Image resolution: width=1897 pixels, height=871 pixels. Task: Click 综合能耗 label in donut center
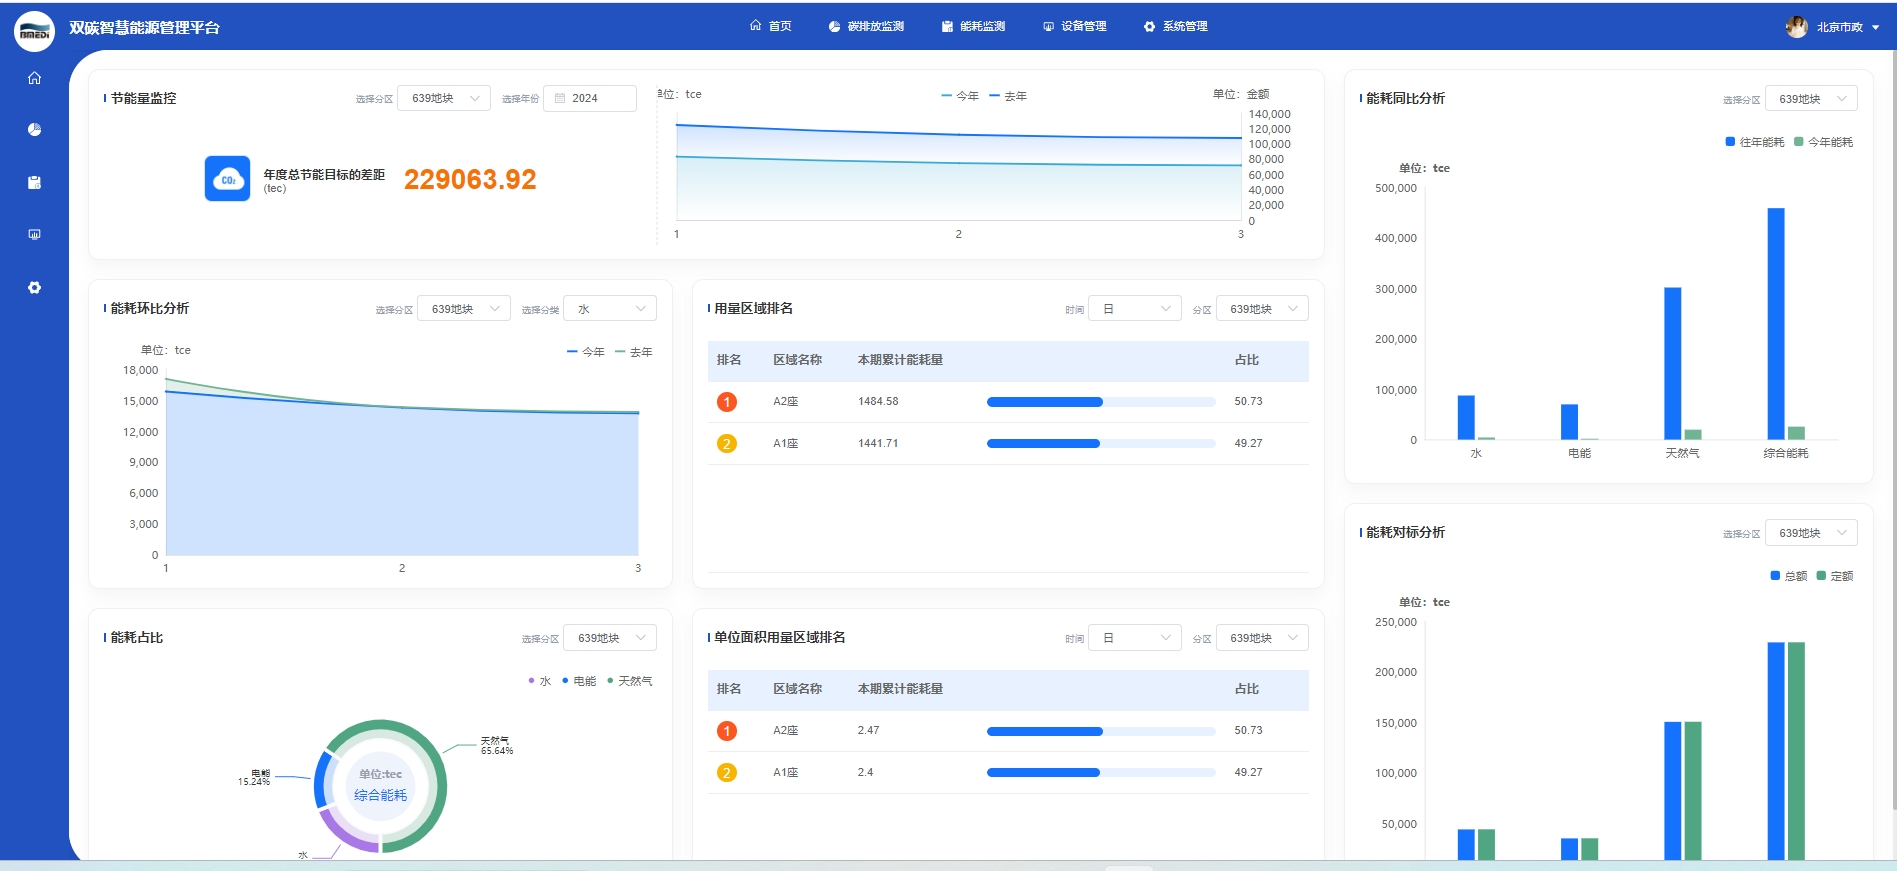coord(380,795)
